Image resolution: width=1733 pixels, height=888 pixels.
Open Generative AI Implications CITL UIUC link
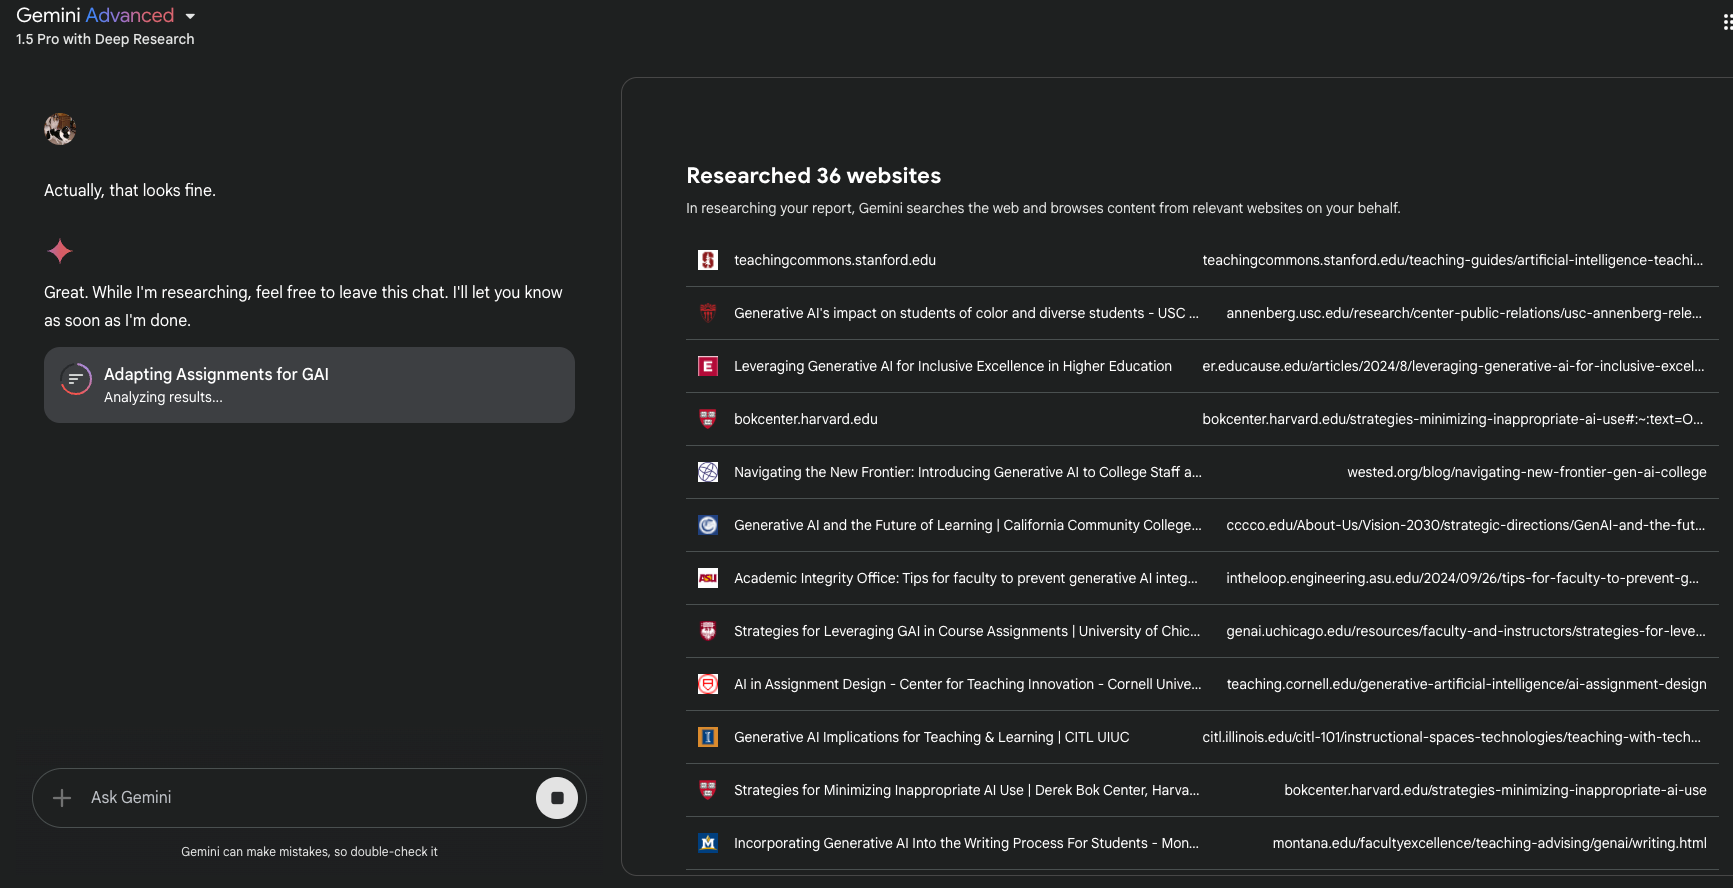[932, 737]
